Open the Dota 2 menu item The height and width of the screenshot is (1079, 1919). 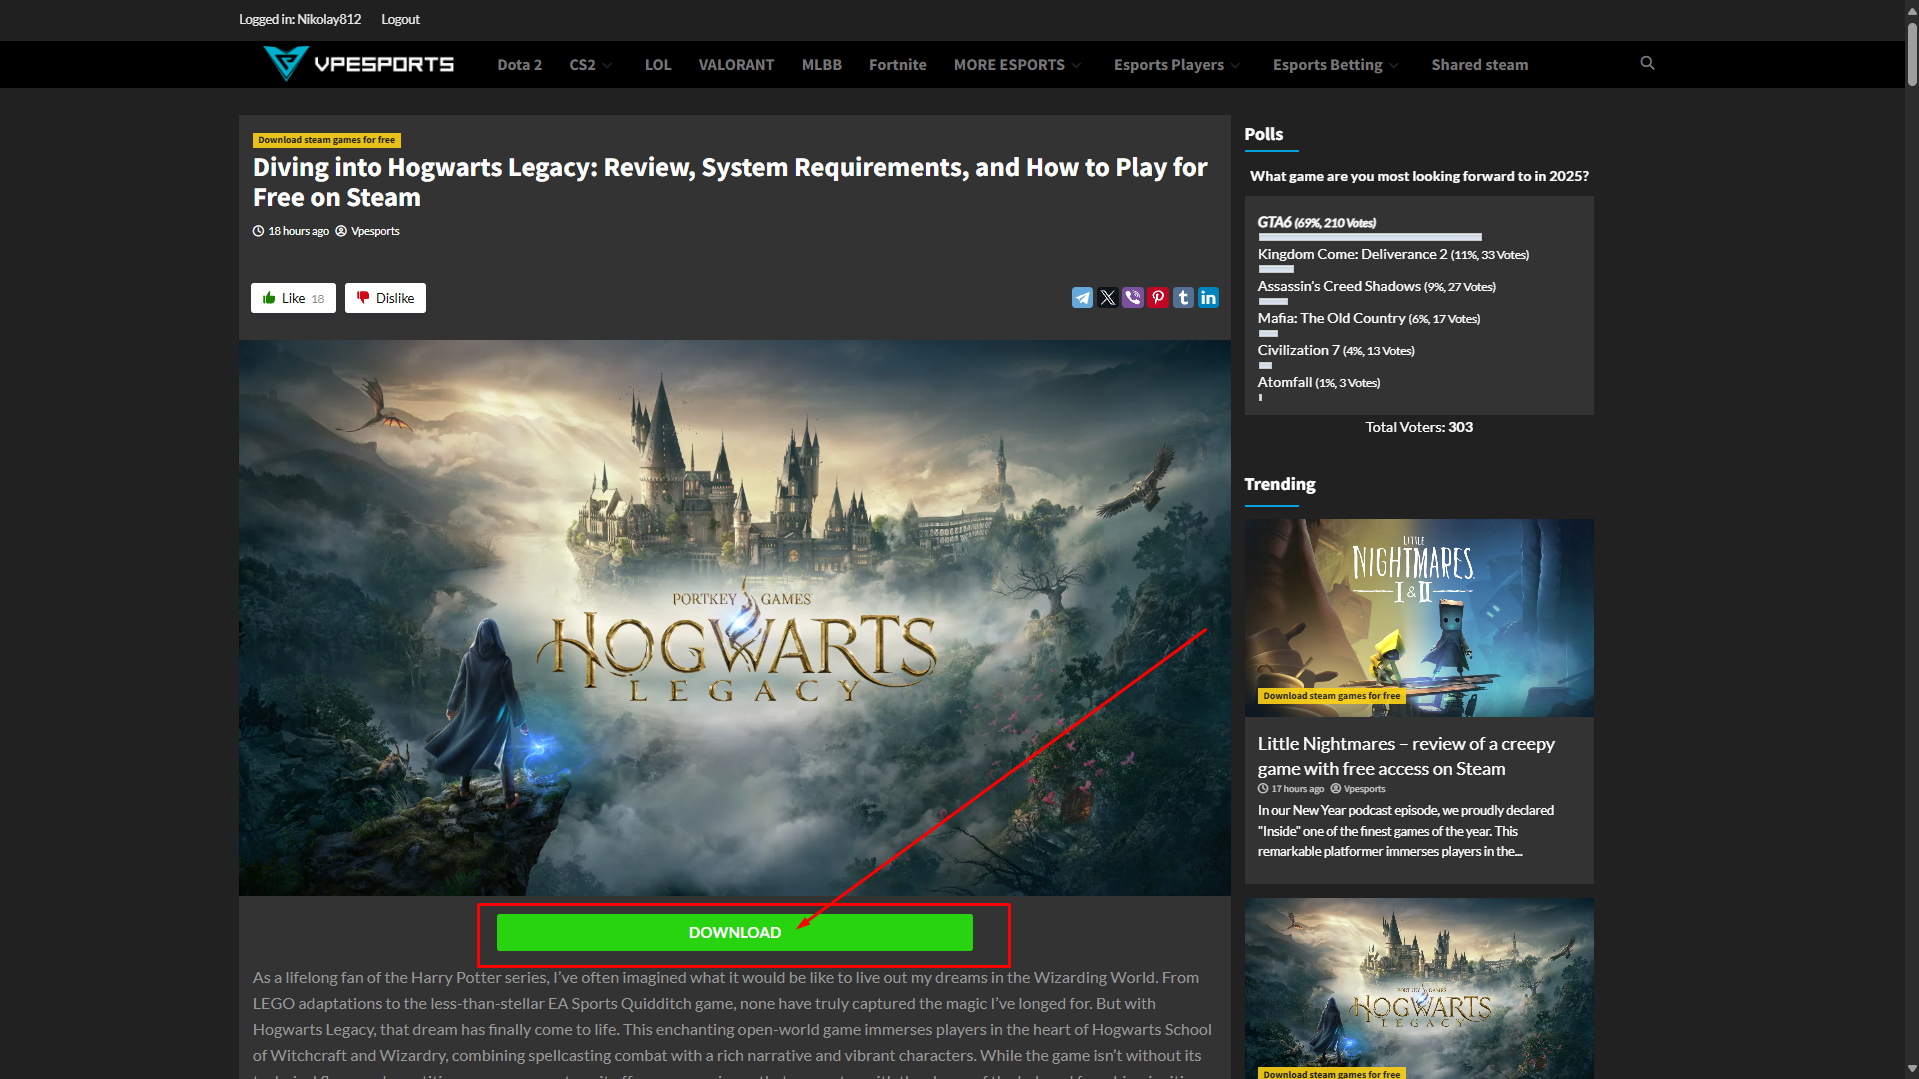click(519, 65)
